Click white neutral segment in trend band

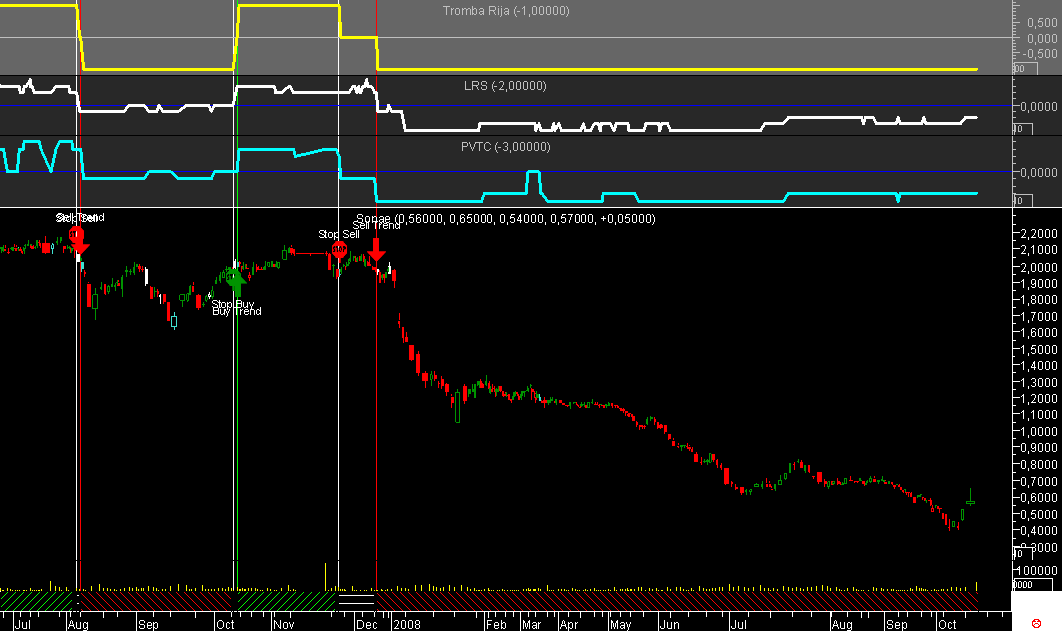point(356,601)
